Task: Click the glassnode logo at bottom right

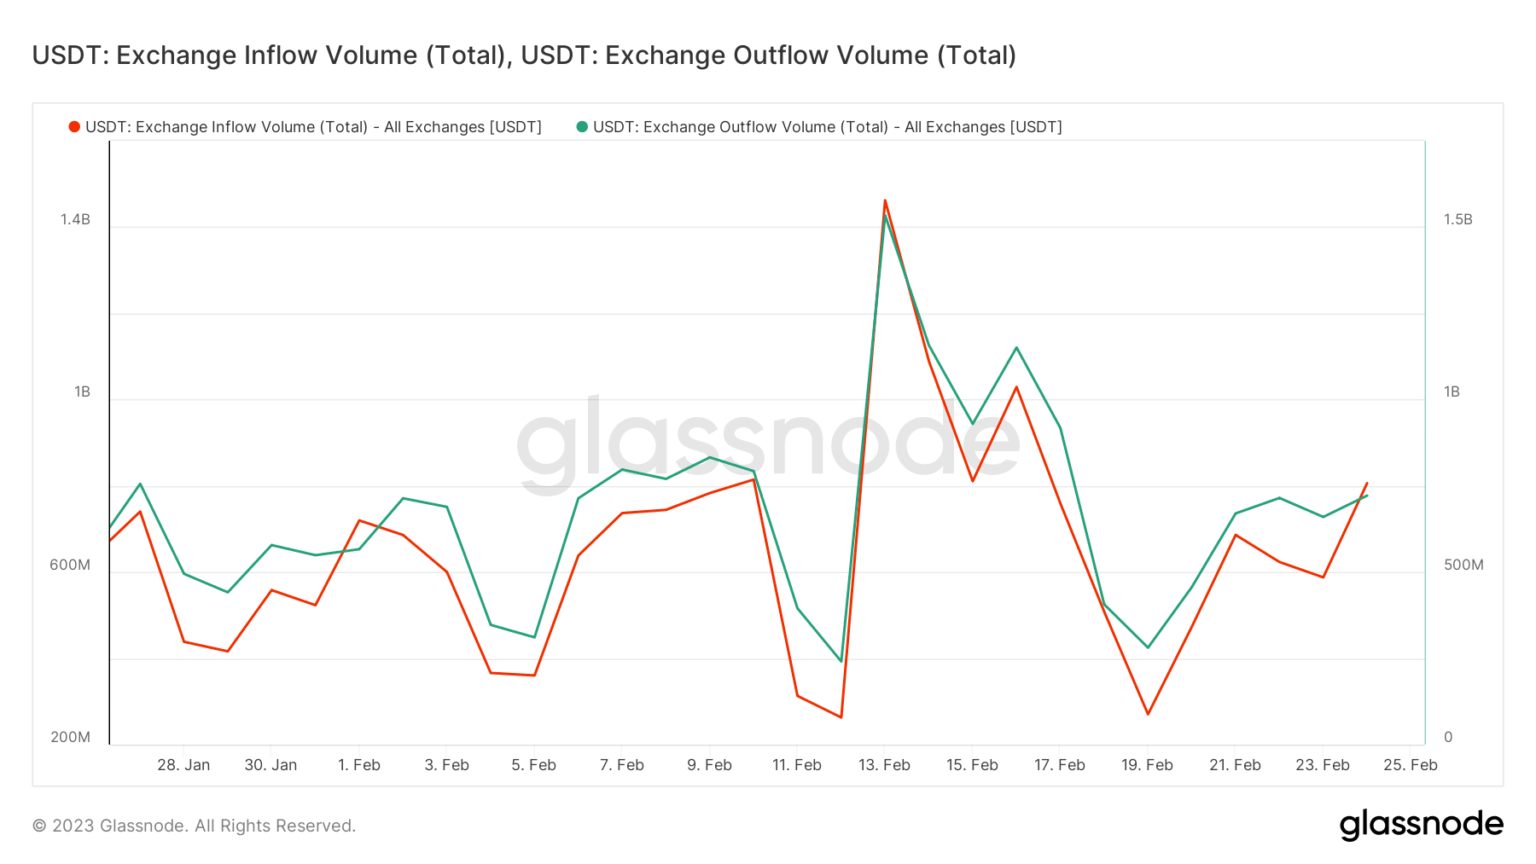Action: (x=1421, y=824)
